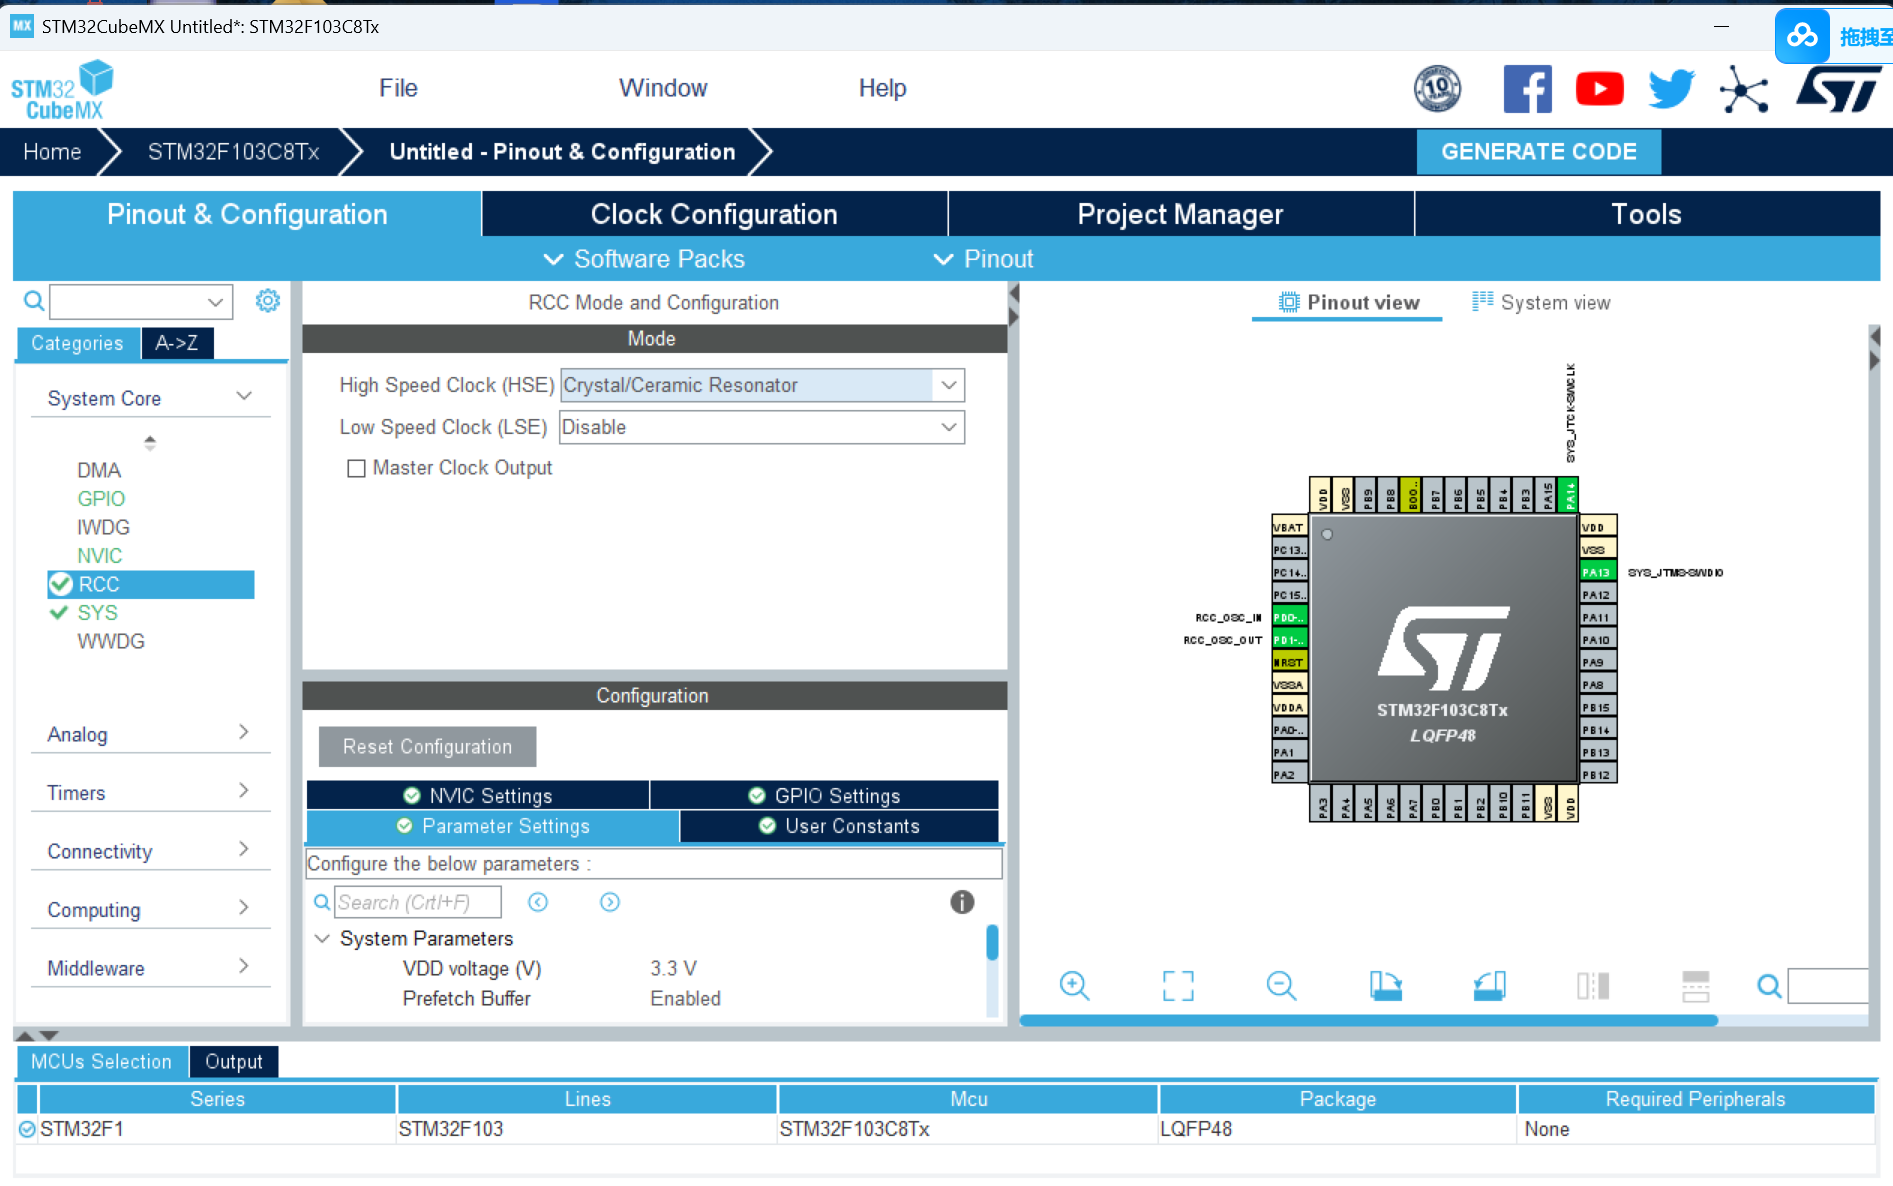Image resolution: width=1893 pixels, height=1186 pixels.
Task: Click the ST community network icon
Action: [1744, 90]
